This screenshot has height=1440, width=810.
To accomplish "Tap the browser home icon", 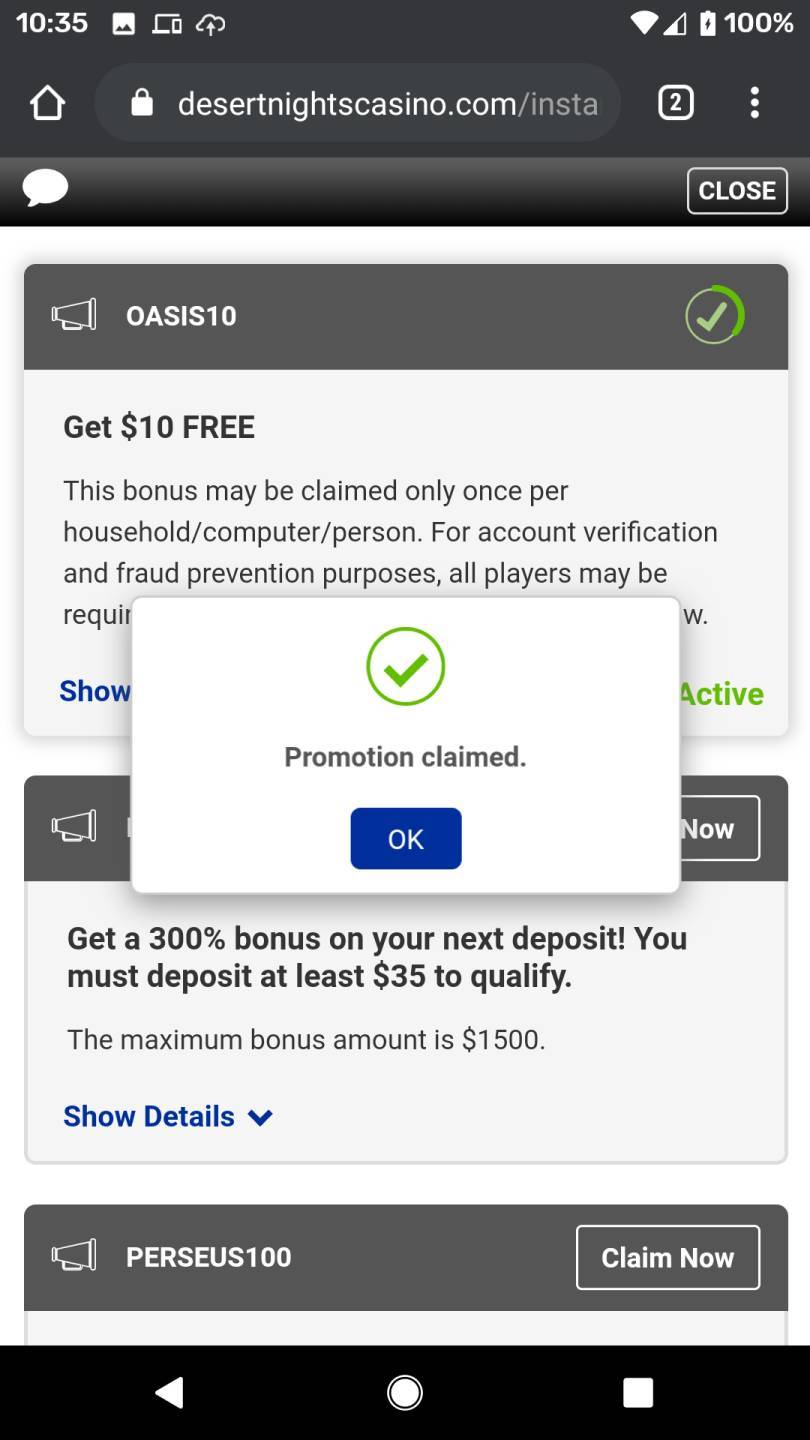I will (47, 103).
